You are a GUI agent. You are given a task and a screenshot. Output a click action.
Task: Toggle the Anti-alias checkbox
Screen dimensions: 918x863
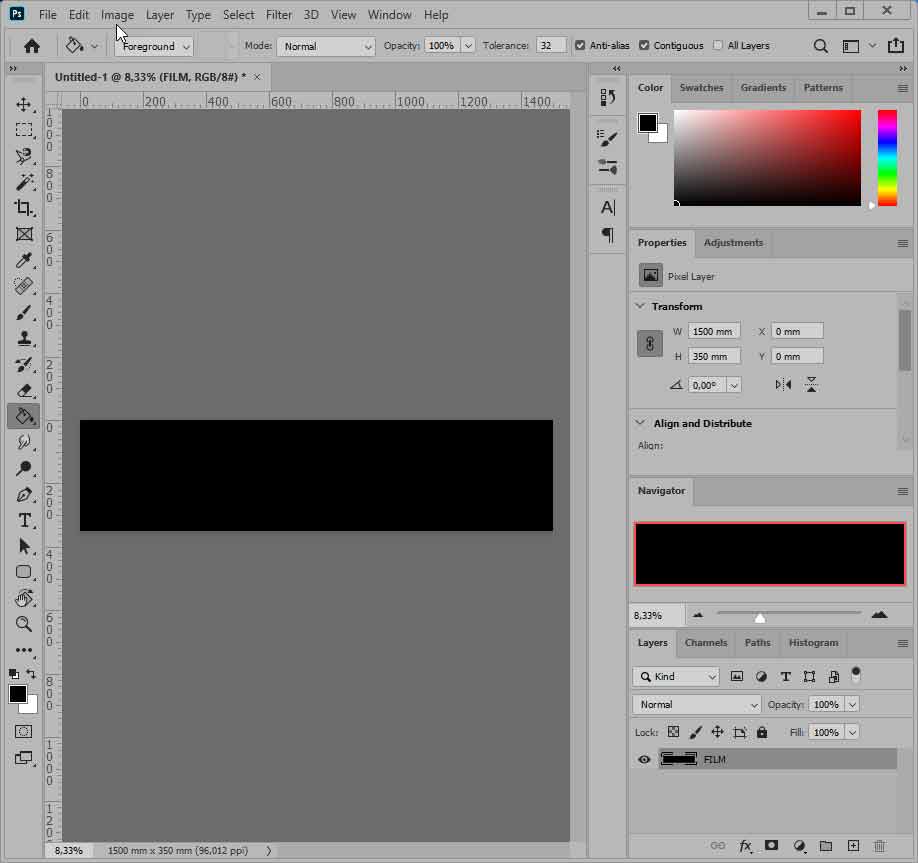pos(580,46)
